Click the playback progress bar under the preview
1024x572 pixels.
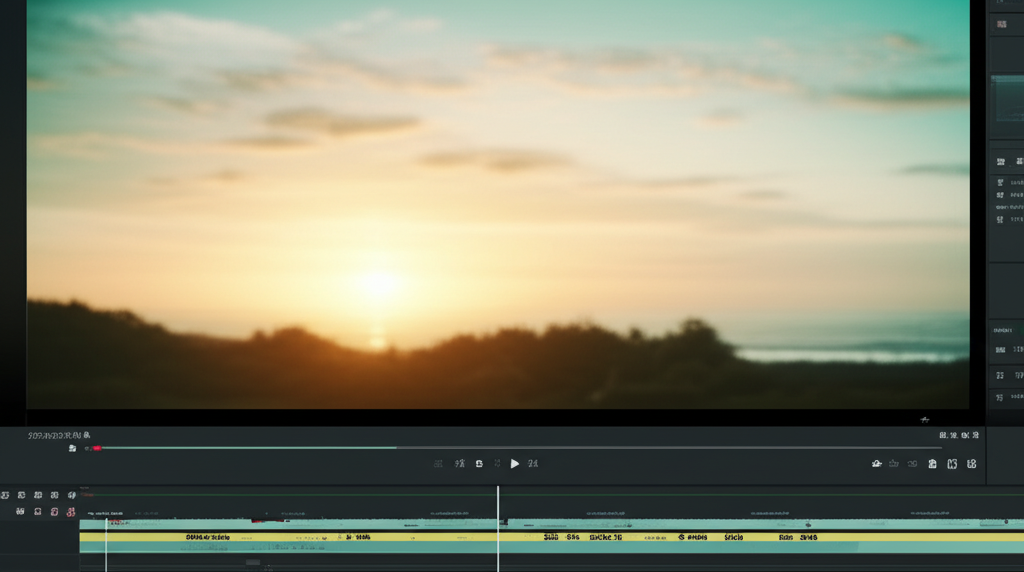(x=521, y=448)
